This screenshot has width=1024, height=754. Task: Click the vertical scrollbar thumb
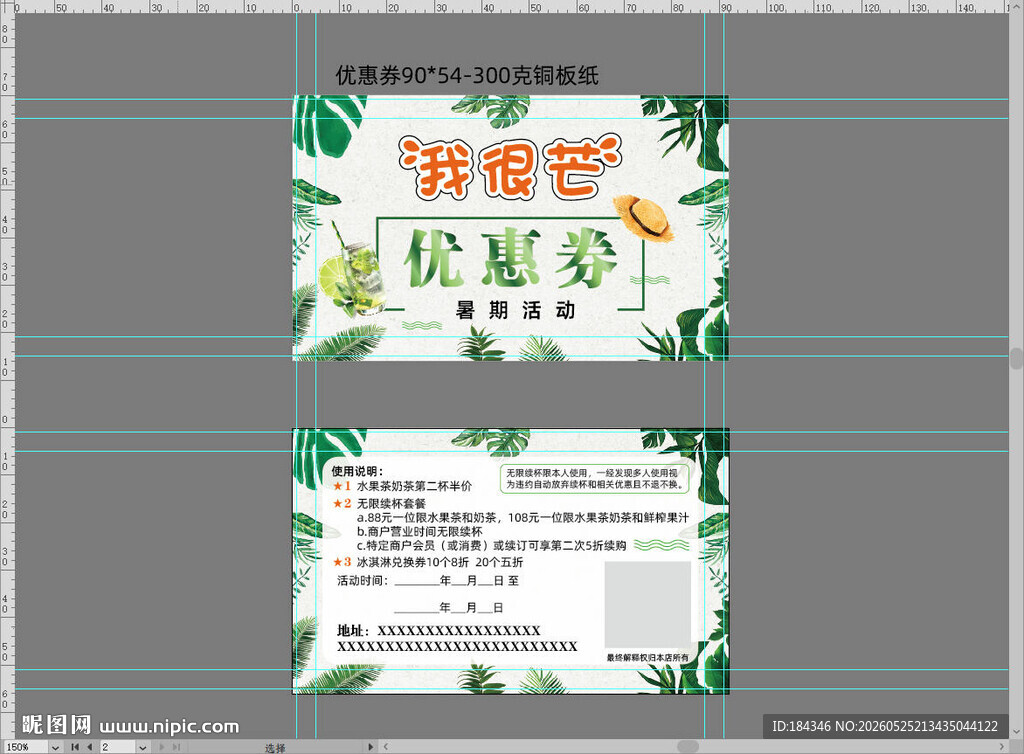[1017, 358]
